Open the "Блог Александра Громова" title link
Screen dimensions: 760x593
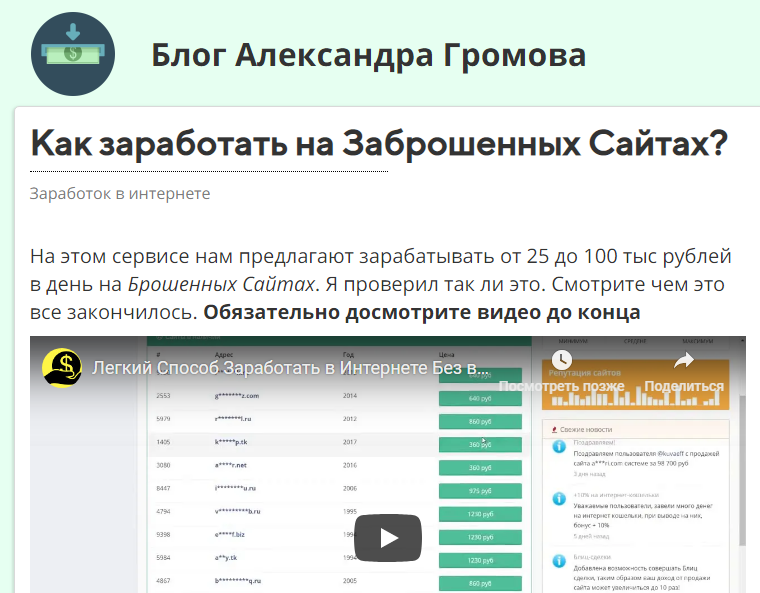click(368, 55)
